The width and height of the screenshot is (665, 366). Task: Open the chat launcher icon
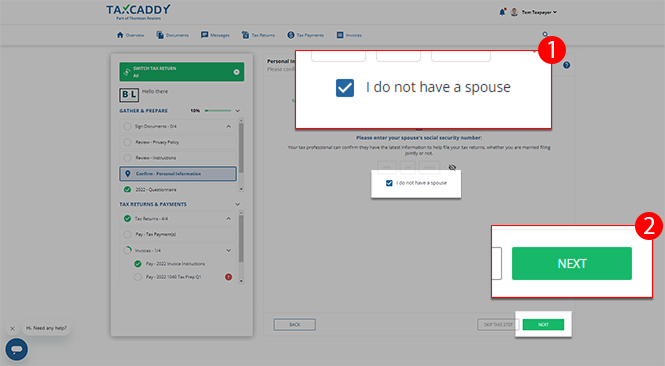coord(17,349)
